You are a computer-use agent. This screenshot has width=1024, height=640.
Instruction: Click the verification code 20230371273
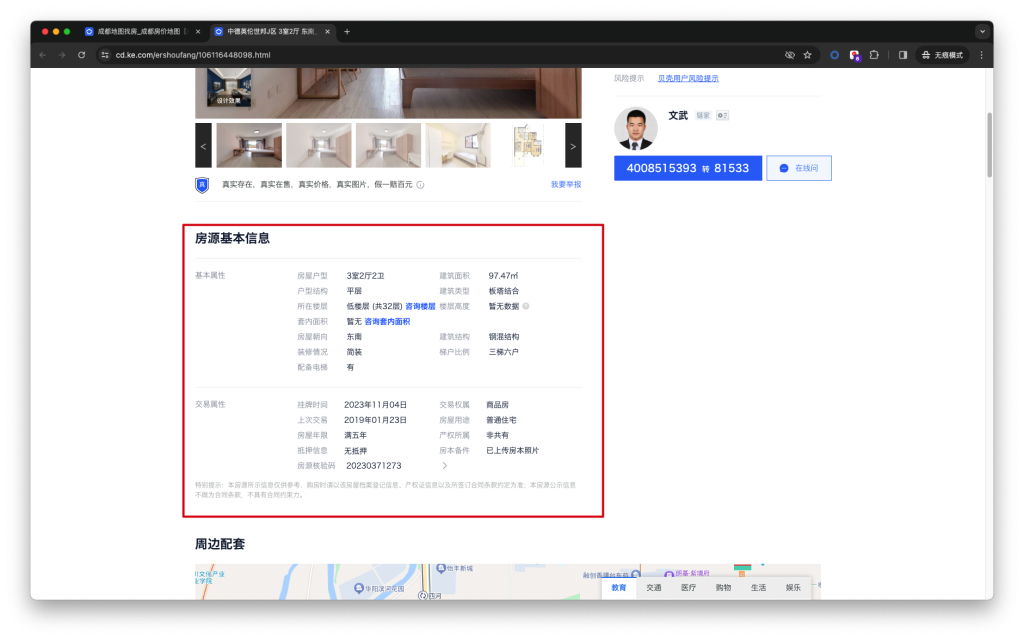click(x=374, y=466)
